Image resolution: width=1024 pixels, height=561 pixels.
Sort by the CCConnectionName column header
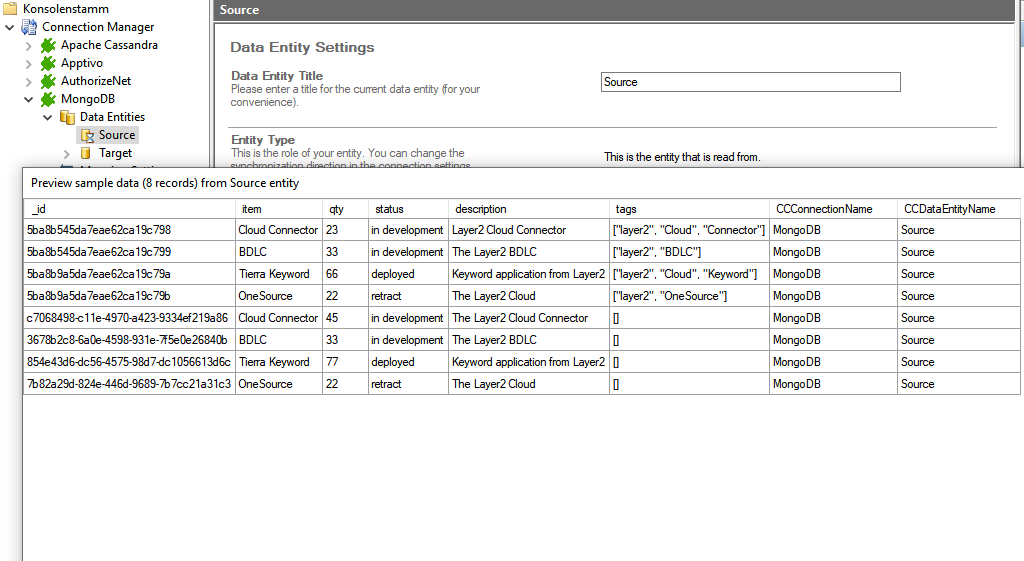[x=833, y=209]
